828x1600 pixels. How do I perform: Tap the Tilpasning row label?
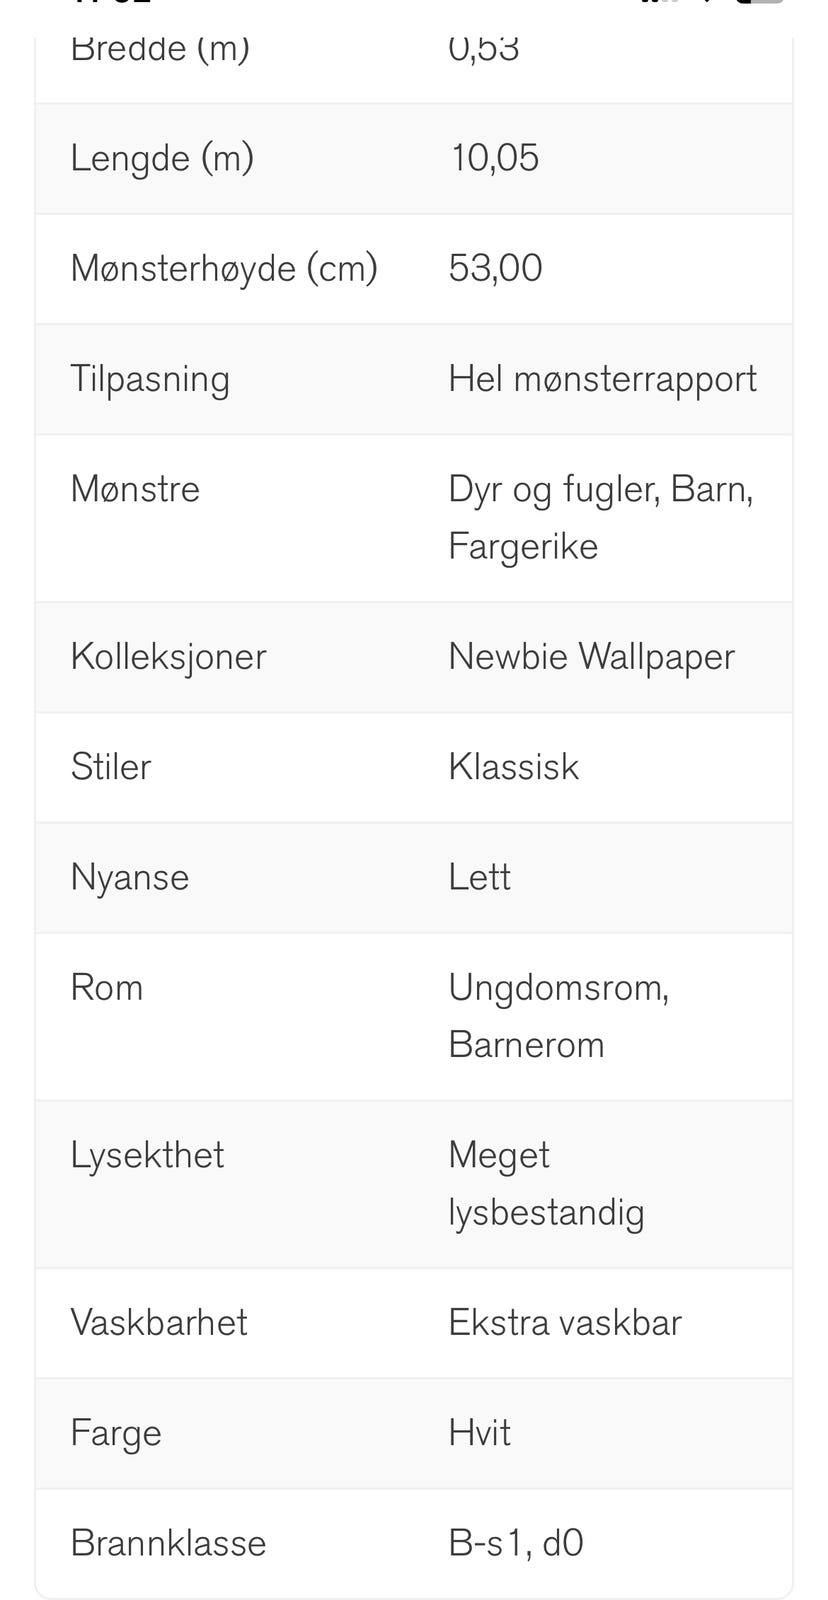coord(150,379)
